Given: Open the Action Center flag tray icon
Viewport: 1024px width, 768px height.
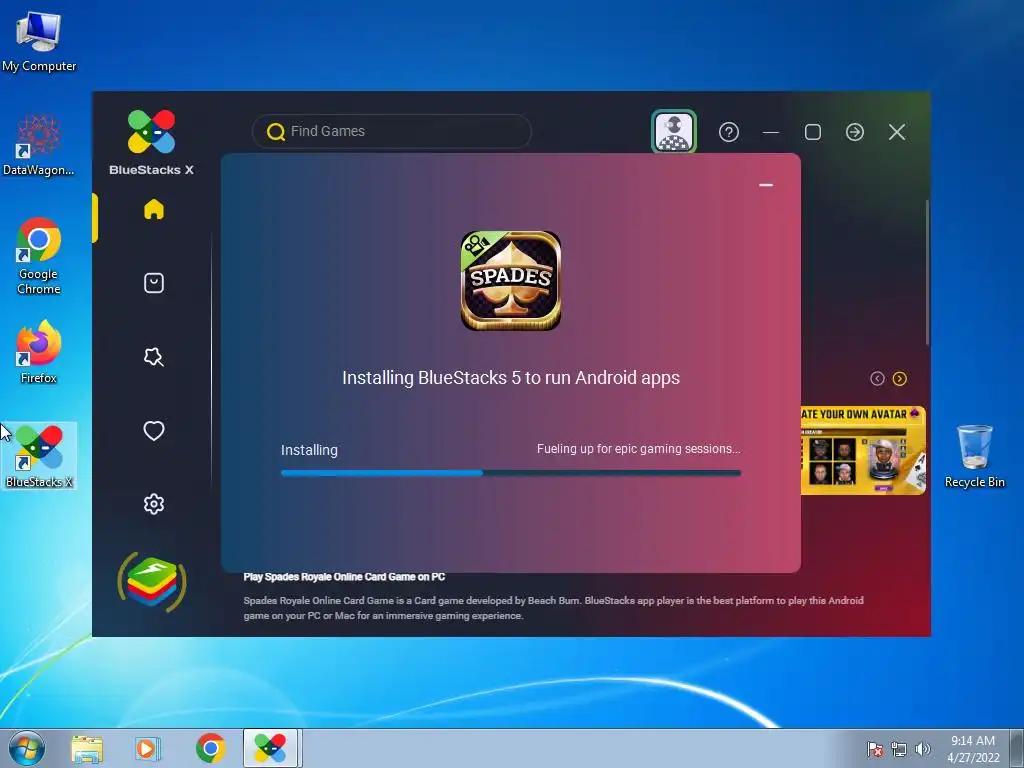Looking at the screenshot, I should 874,749.
